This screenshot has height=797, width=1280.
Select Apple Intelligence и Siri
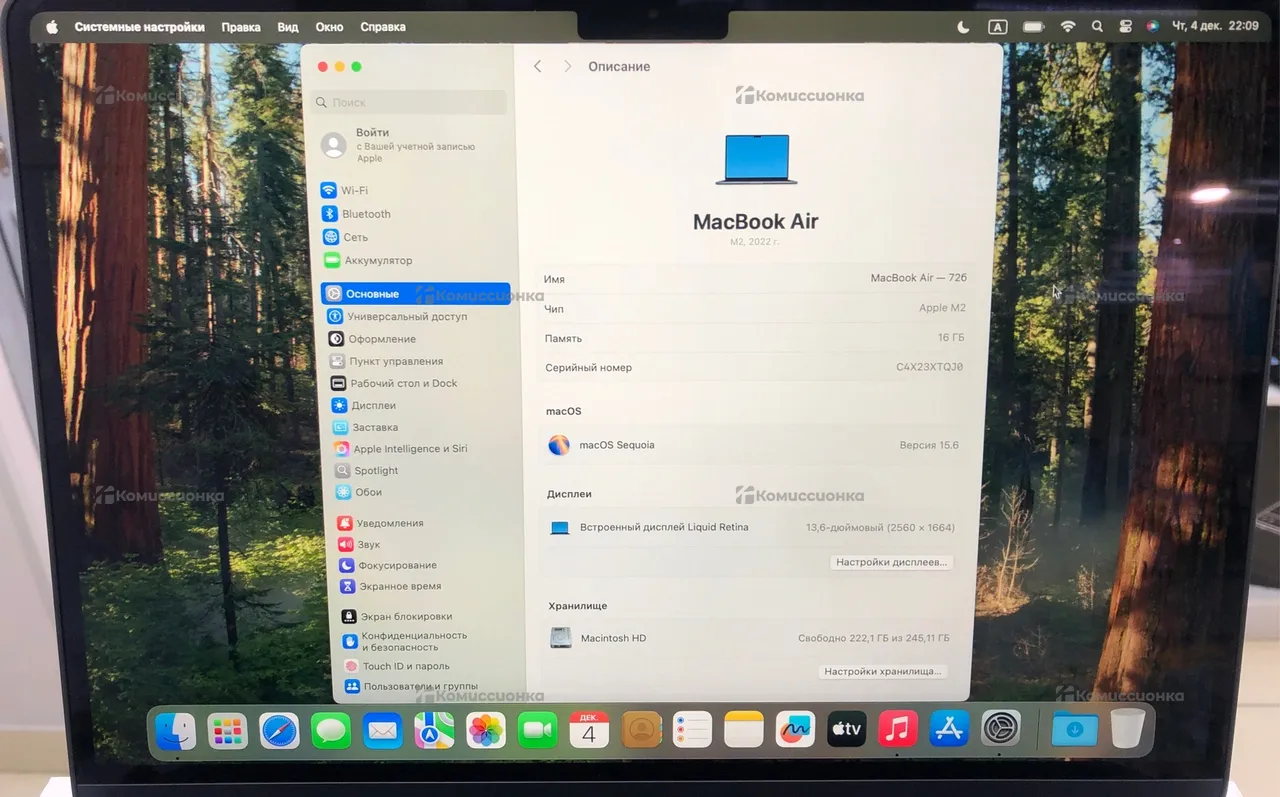click(409, 449)
